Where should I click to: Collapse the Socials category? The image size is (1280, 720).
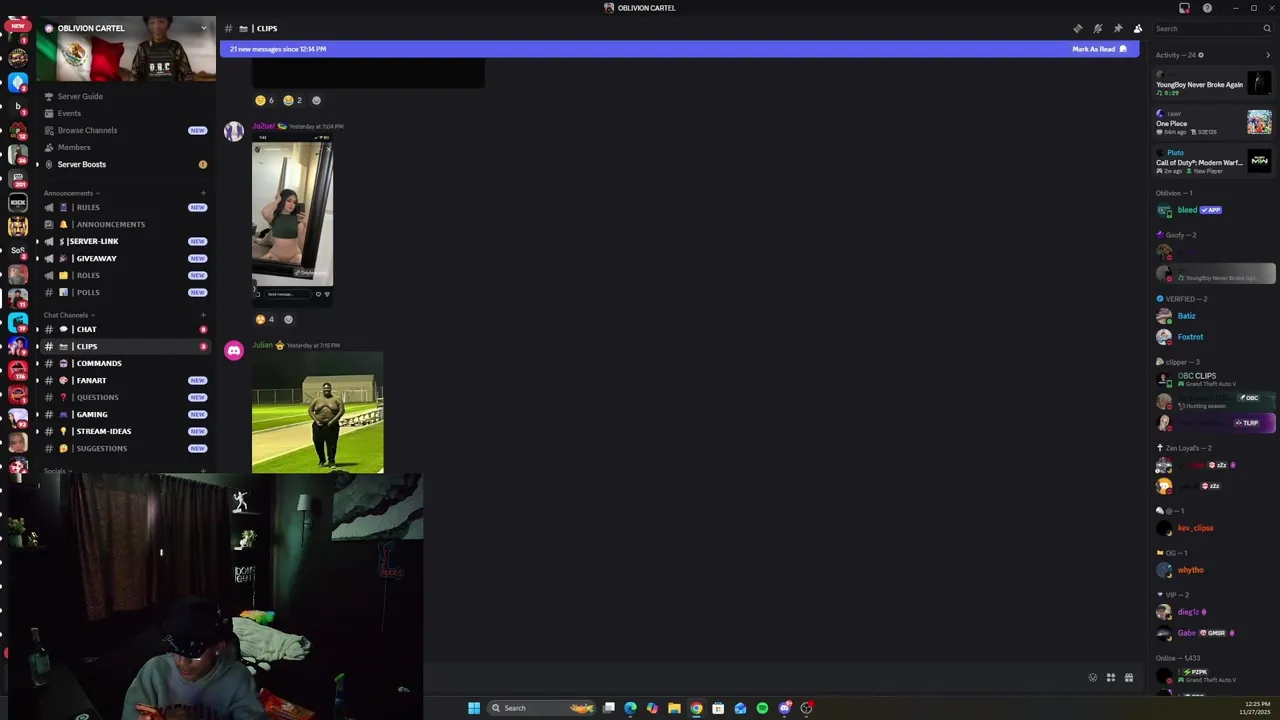coord(58,471)
